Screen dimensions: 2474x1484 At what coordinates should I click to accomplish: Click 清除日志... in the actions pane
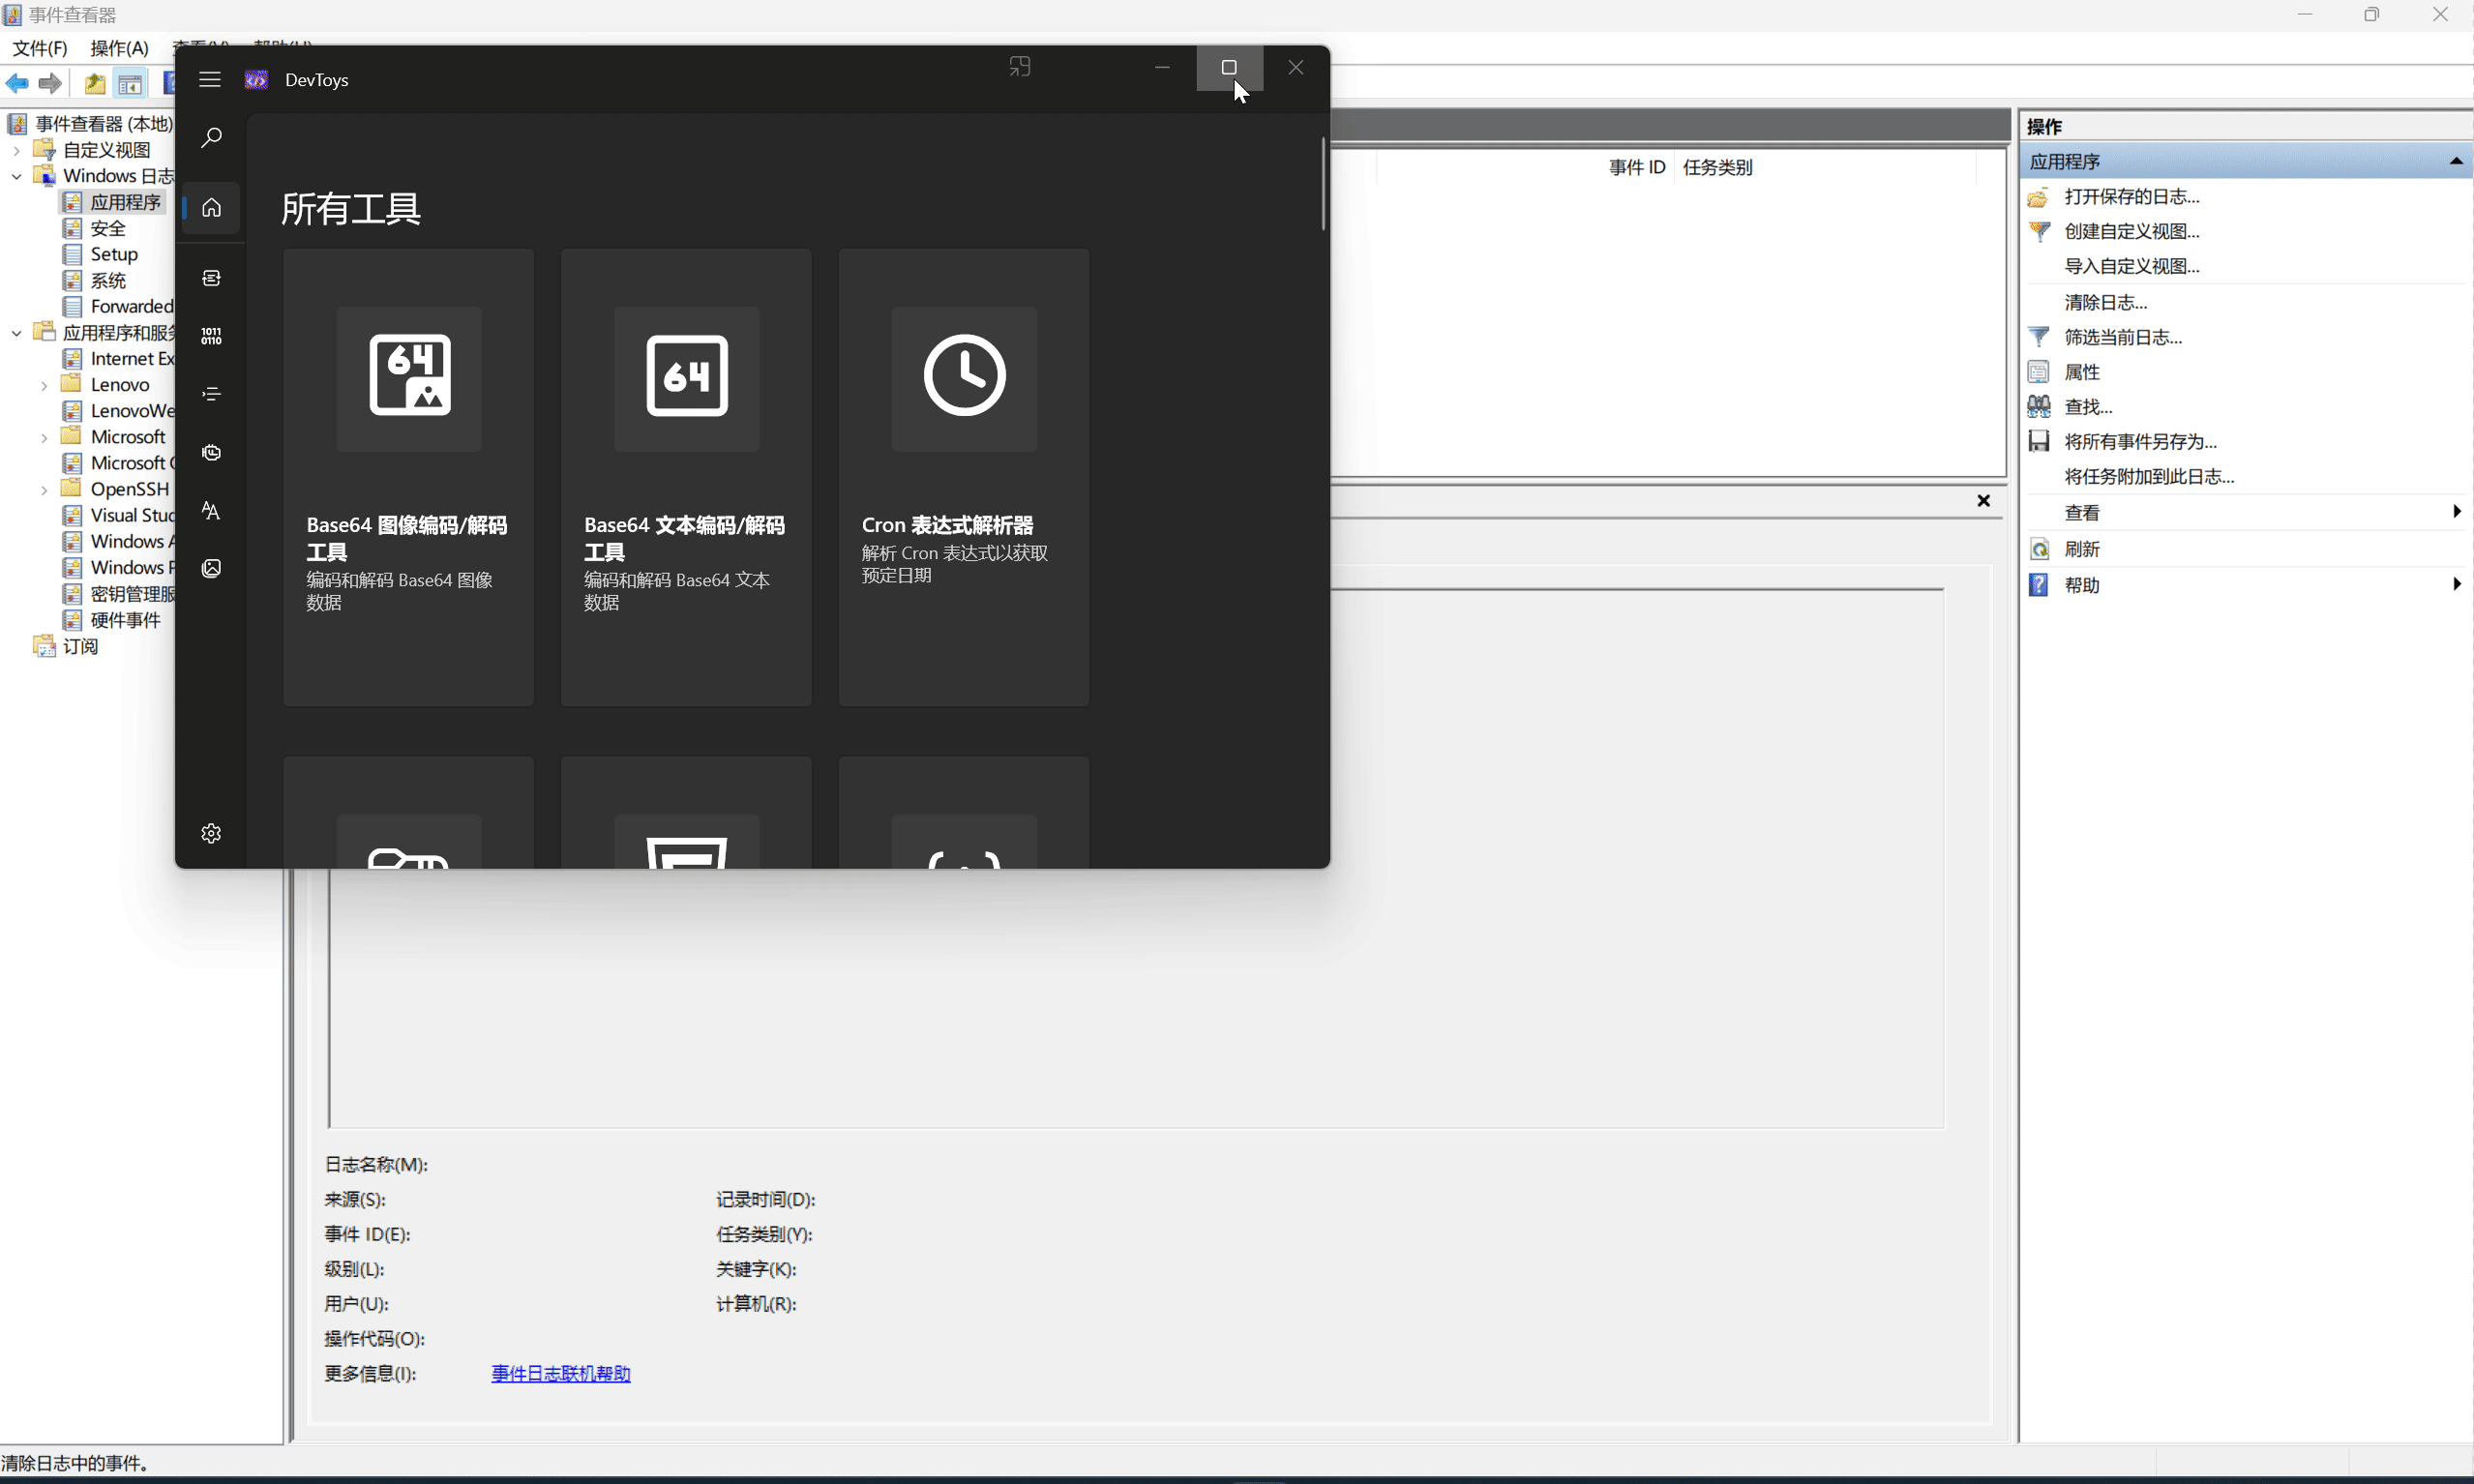2105,302
